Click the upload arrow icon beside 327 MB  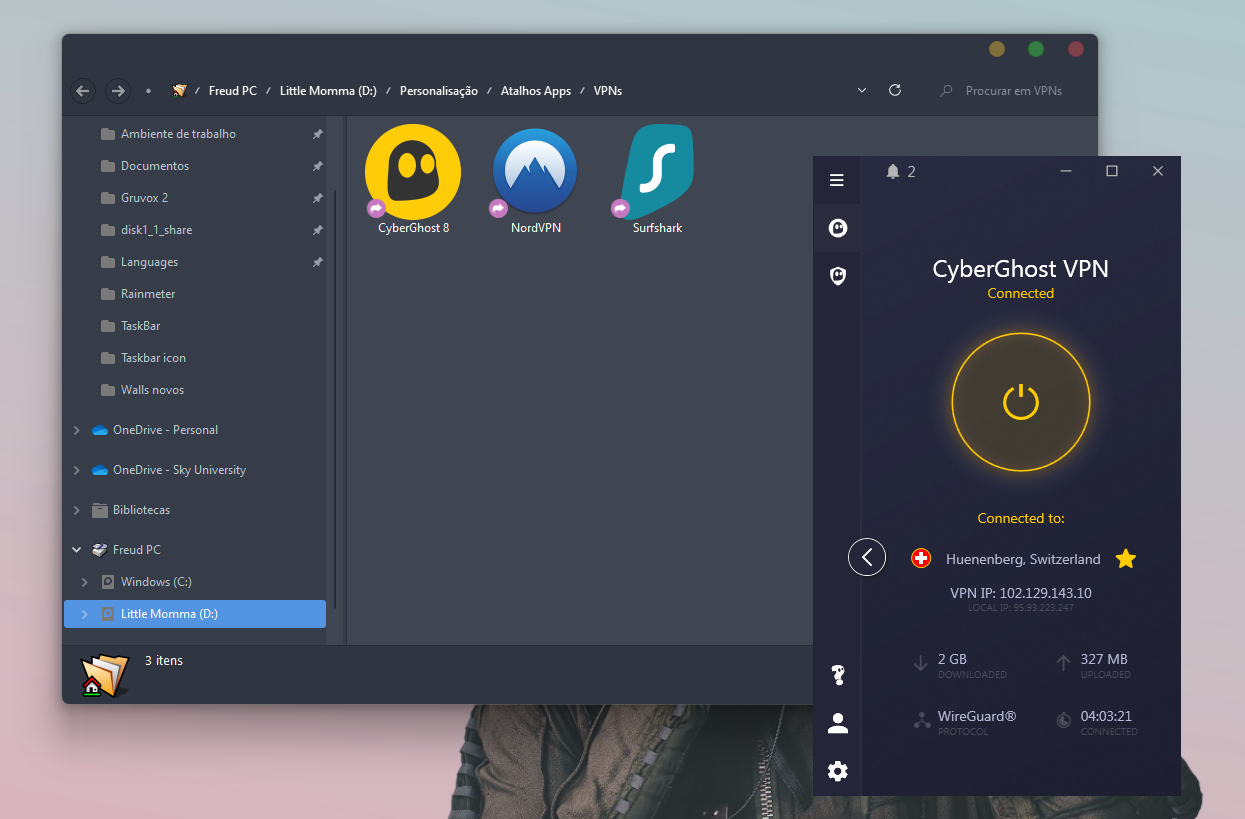click(1064, 663)
